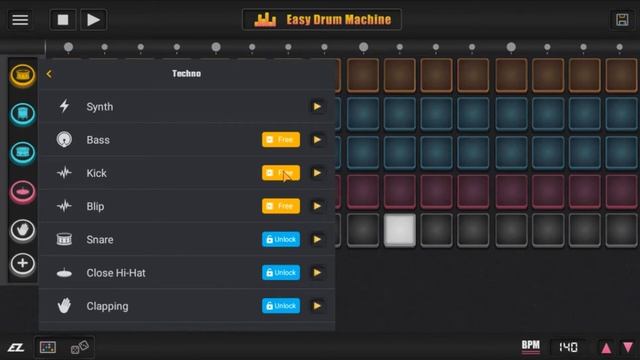
Task: Choose the Snare sound
Action: (187, 240)
